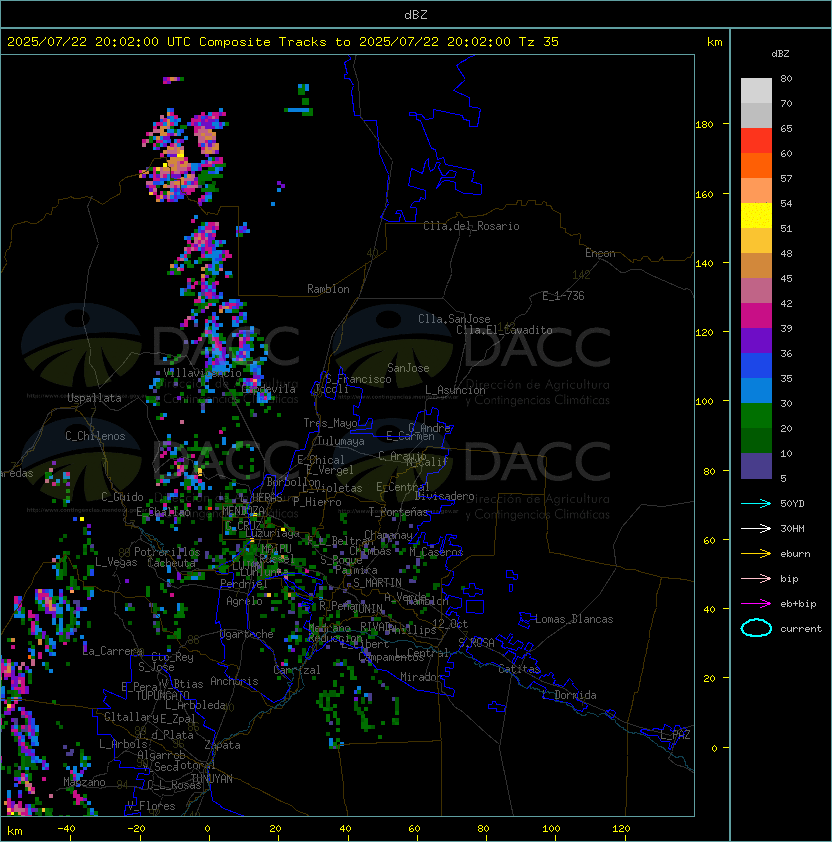Click the 'Mirador' map label

pyautogui.click(x=422, y=677)
